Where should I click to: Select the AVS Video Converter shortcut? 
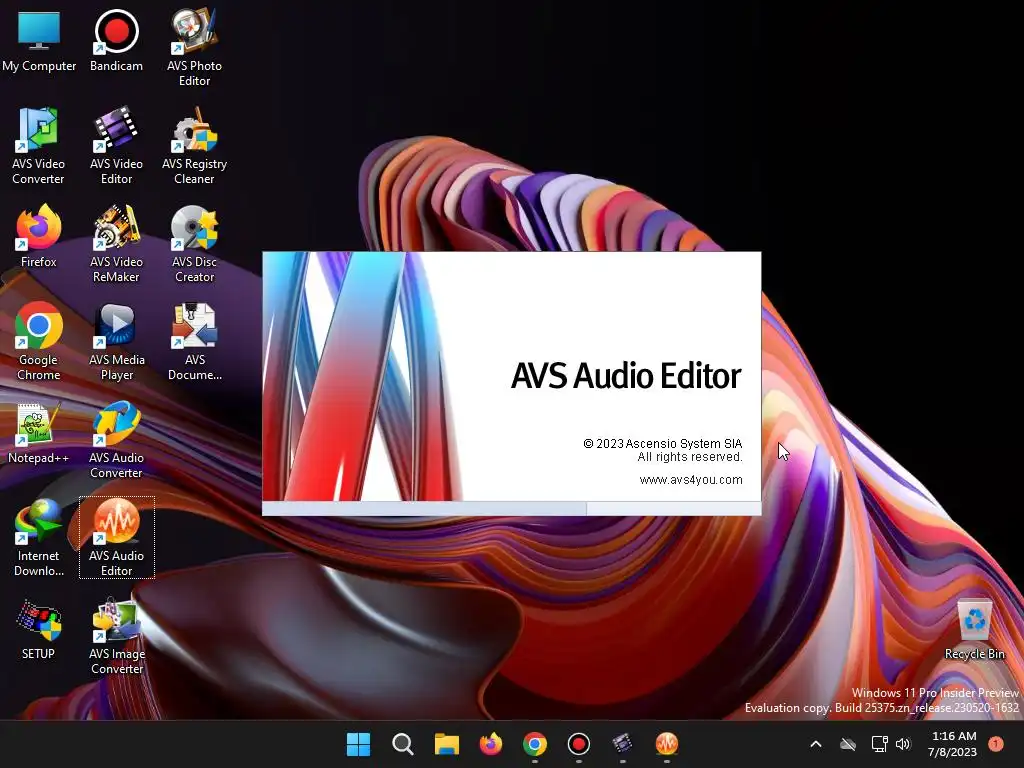click(39, 146)
